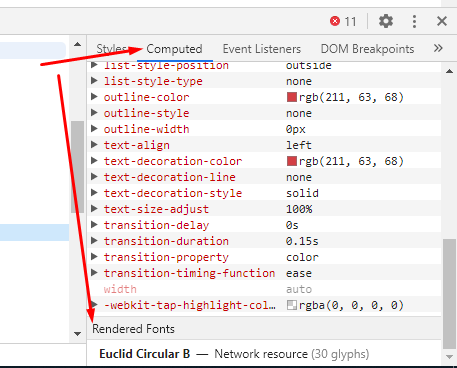Image resolution: width=457 pixels, height=368 pixels.
Task: Expand the transition-duration property
Action: (x=94, y=241)
